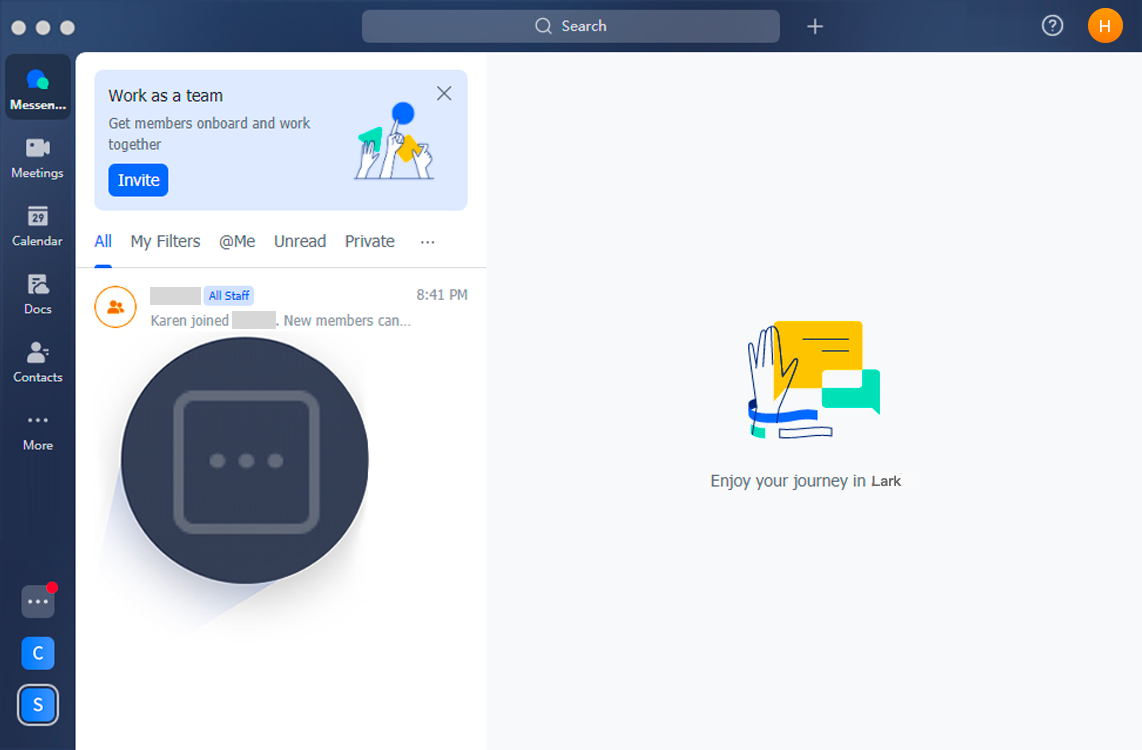Open the Calendar view
This screenshot has height=750, width=1142.
click(x=38, y=225)
